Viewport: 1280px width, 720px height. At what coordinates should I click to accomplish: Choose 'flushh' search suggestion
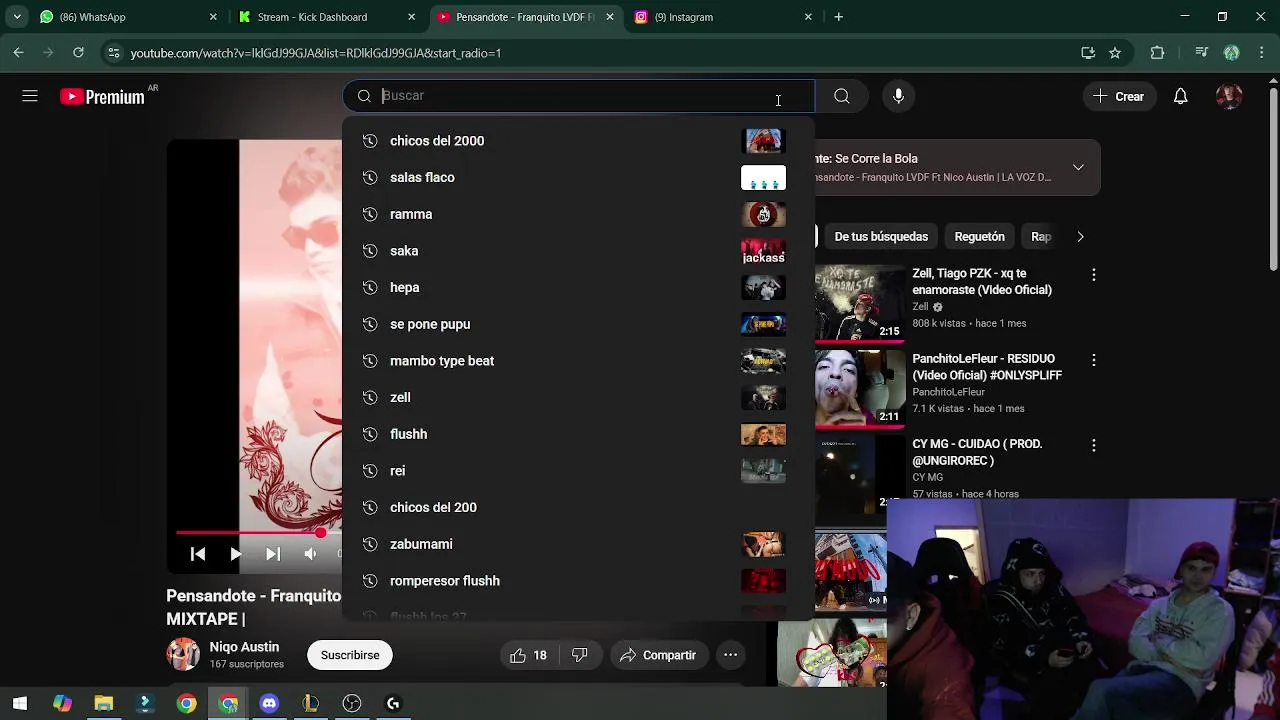tap(578, 434)
